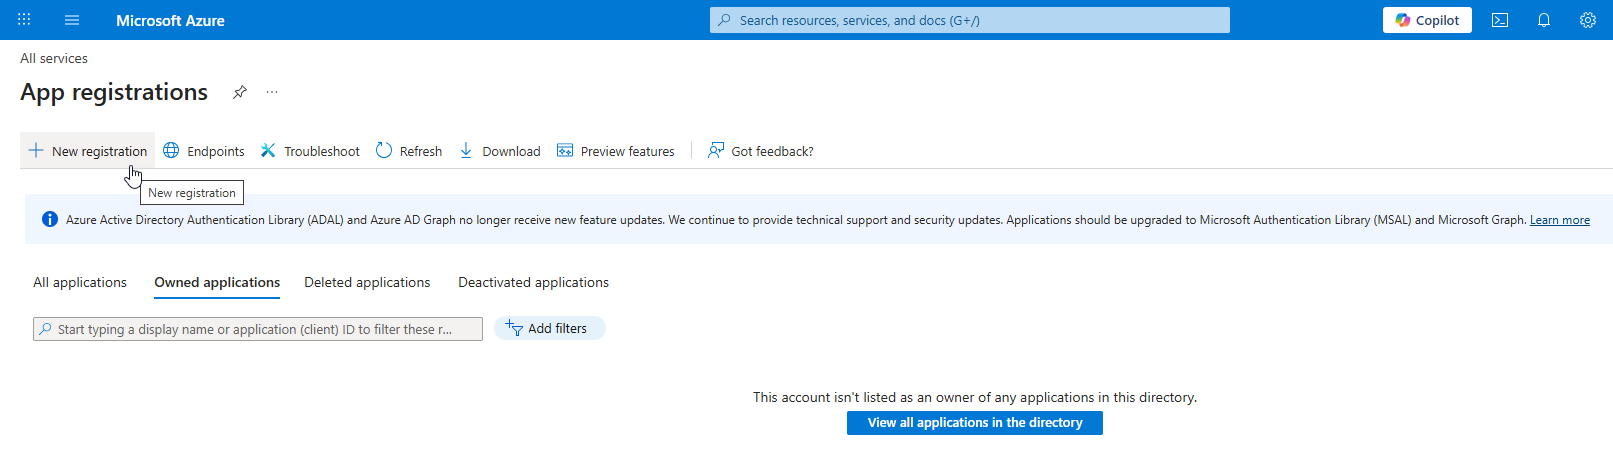Viewport: 1613px width, 465px height.
Task: Open the hamburger portal menu
Action: pos(72,20)
